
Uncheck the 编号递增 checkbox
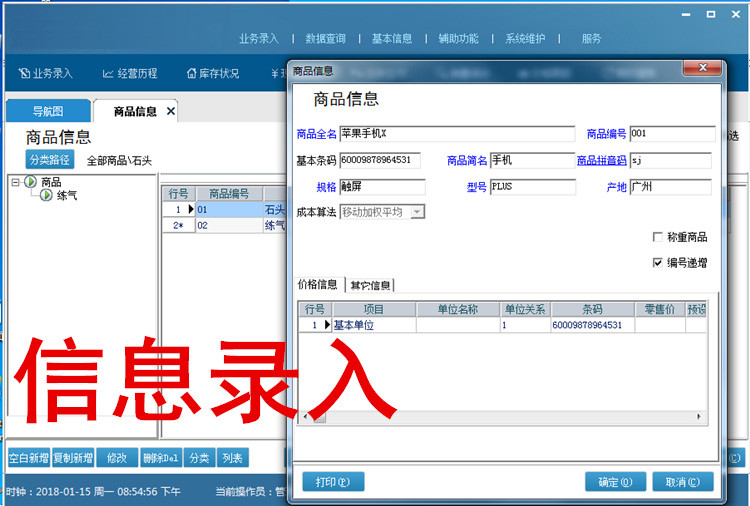[657, 262]
